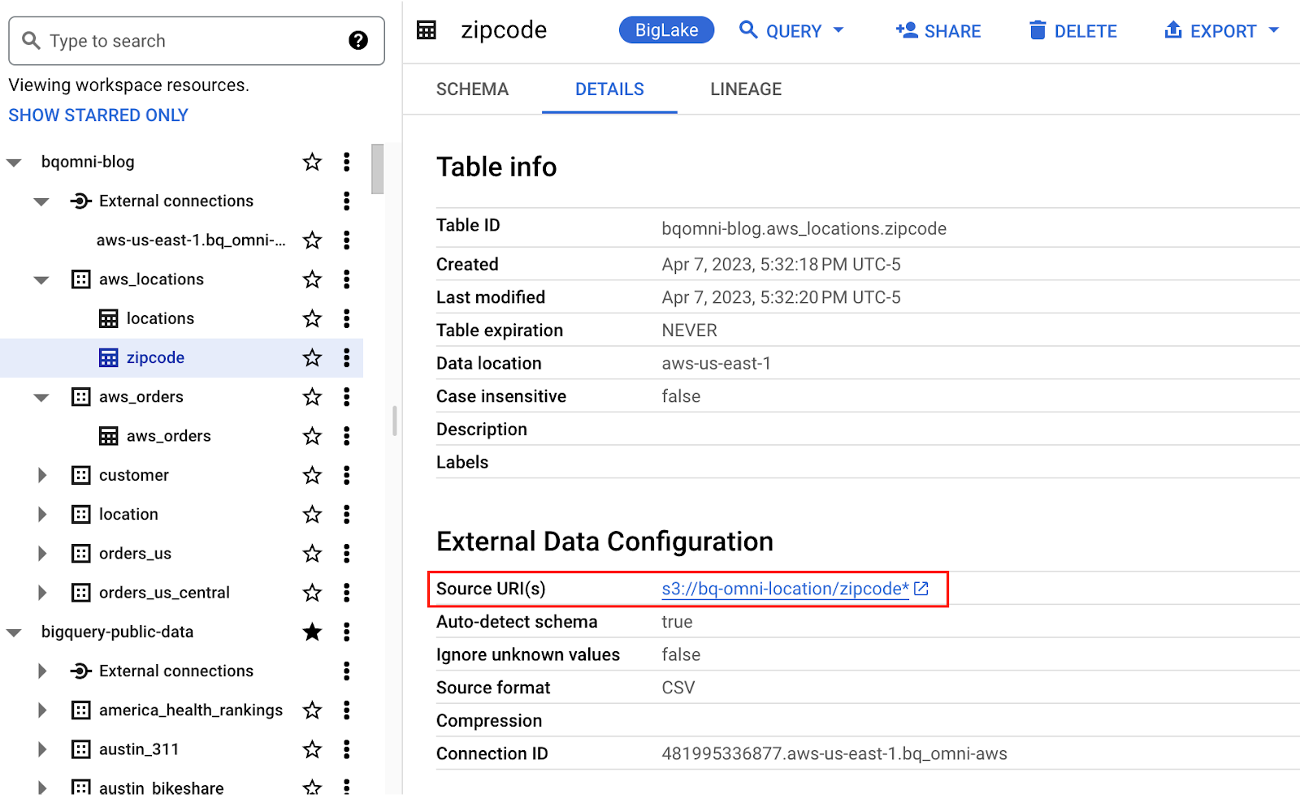Open more actions for customer dataset
1300x795 pixels.
(346, 475)
